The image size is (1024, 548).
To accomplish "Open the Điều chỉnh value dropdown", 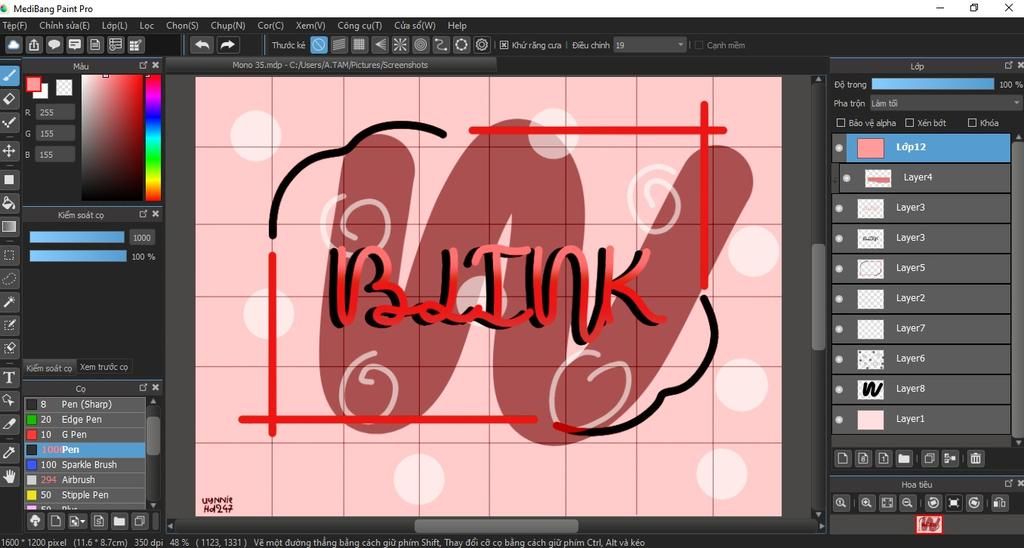I will click(x=650, y=45).
